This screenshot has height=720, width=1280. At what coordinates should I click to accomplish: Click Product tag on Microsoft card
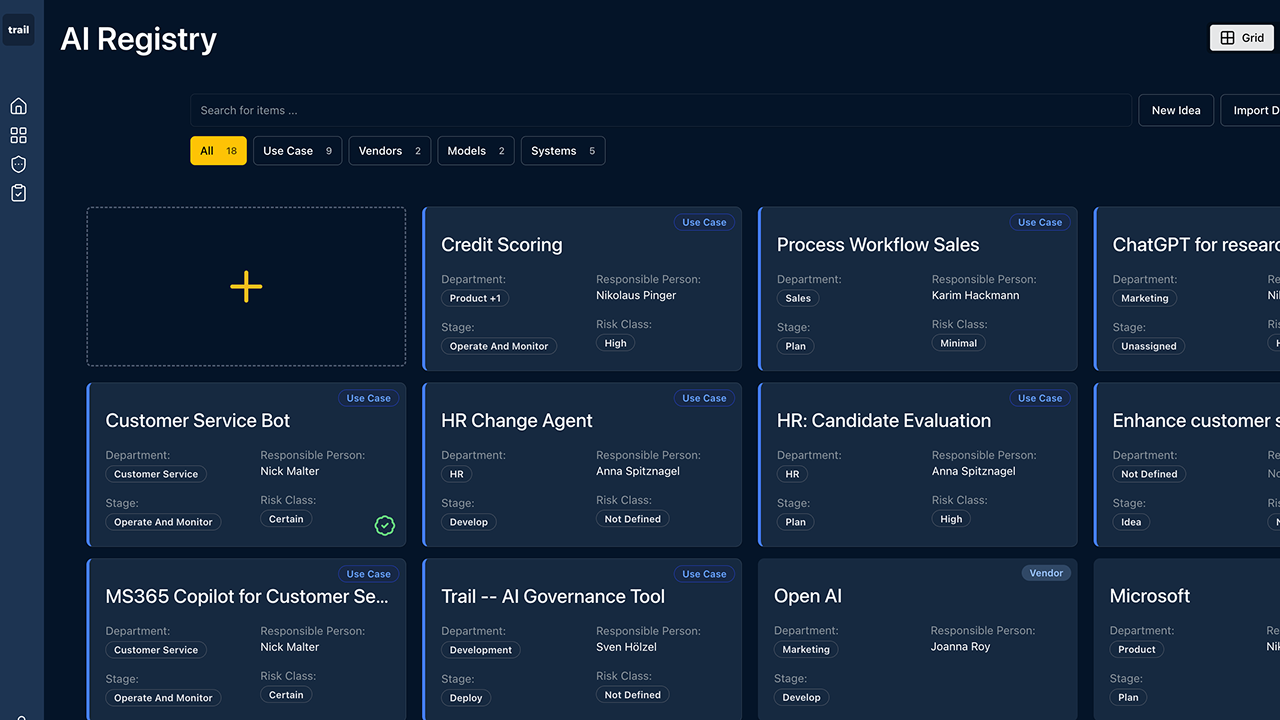(x=1137, y=649)
